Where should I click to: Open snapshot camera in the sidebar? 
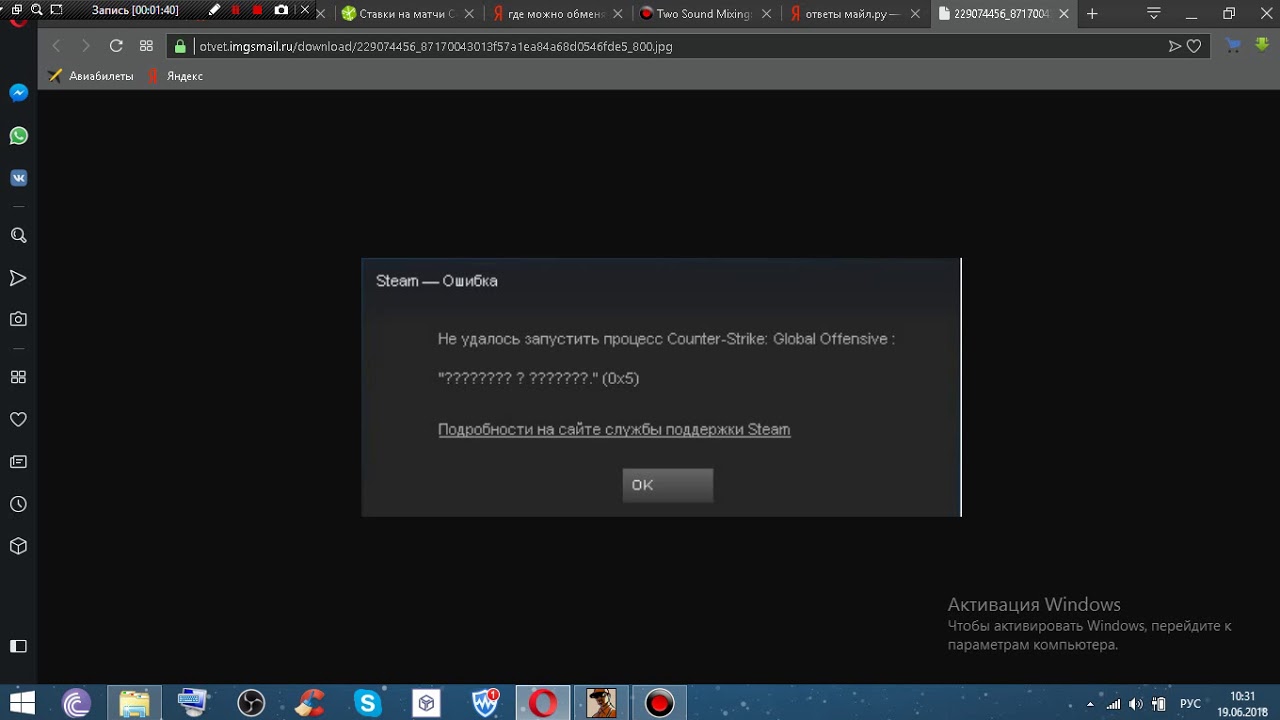pos(18,320)
